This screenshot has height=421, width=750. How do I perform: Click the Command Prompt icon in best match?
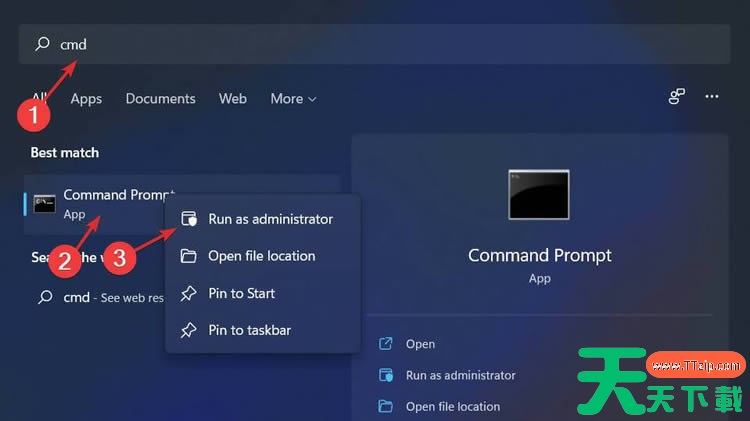pos(44,204)
